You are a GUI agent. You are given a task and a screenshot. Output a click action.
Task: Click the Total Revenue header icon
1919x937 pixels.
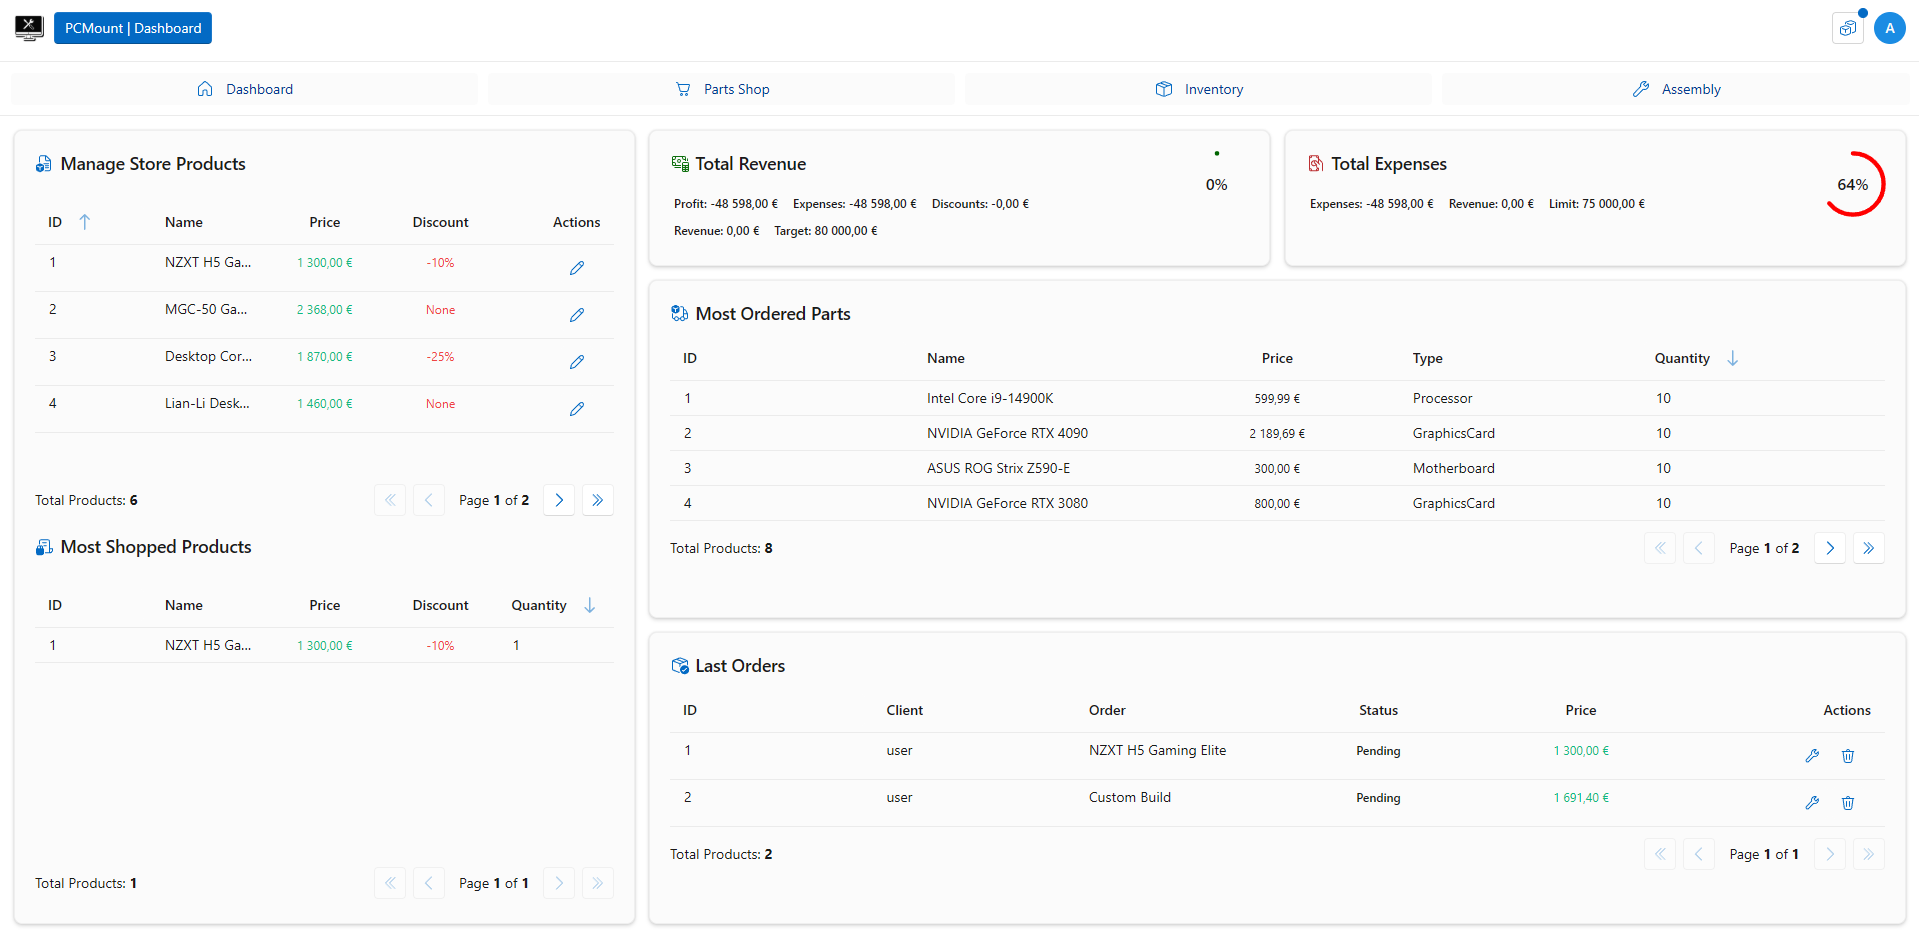click(x=680, y=164)
